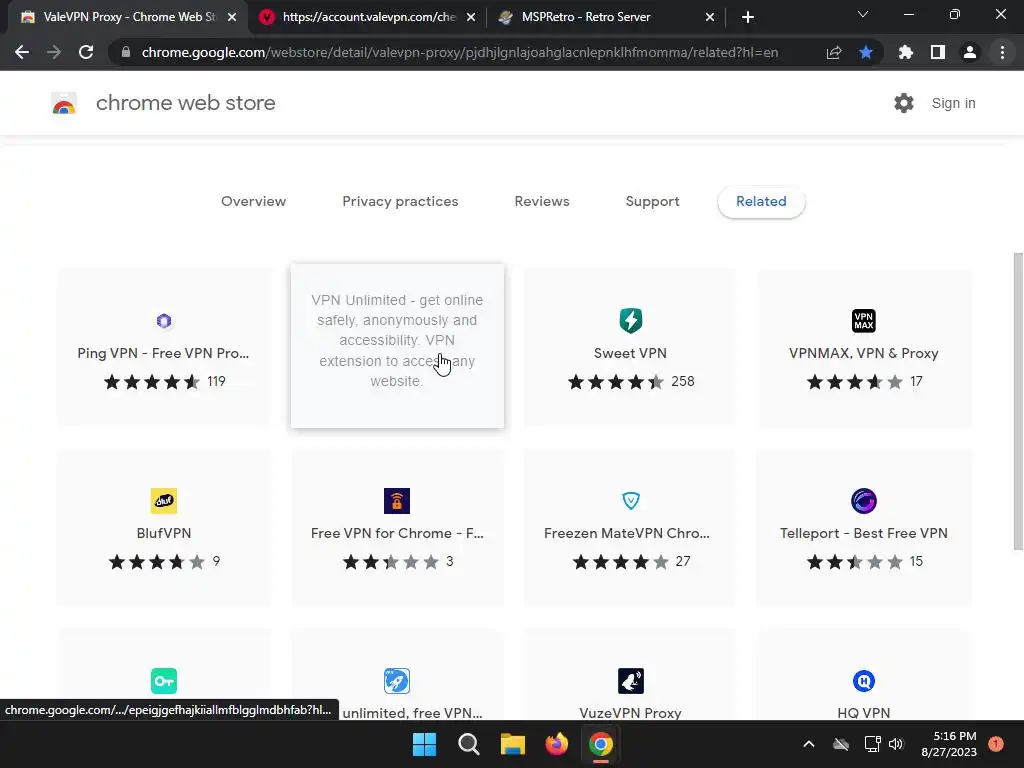Click the address bar URL
The height and width of the screenshot is (768, 1024).
(x=460, y=52)
